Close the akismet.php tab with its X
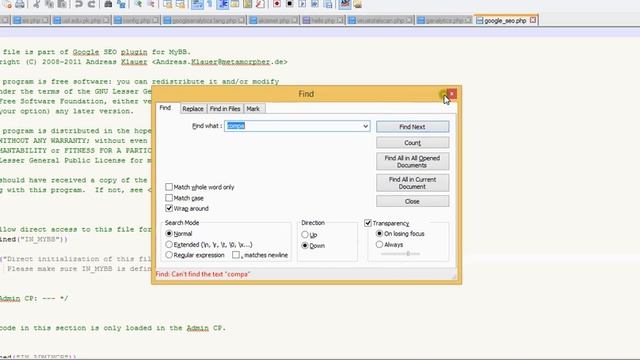This screenshot has width=640, height=360. (294, 20)
